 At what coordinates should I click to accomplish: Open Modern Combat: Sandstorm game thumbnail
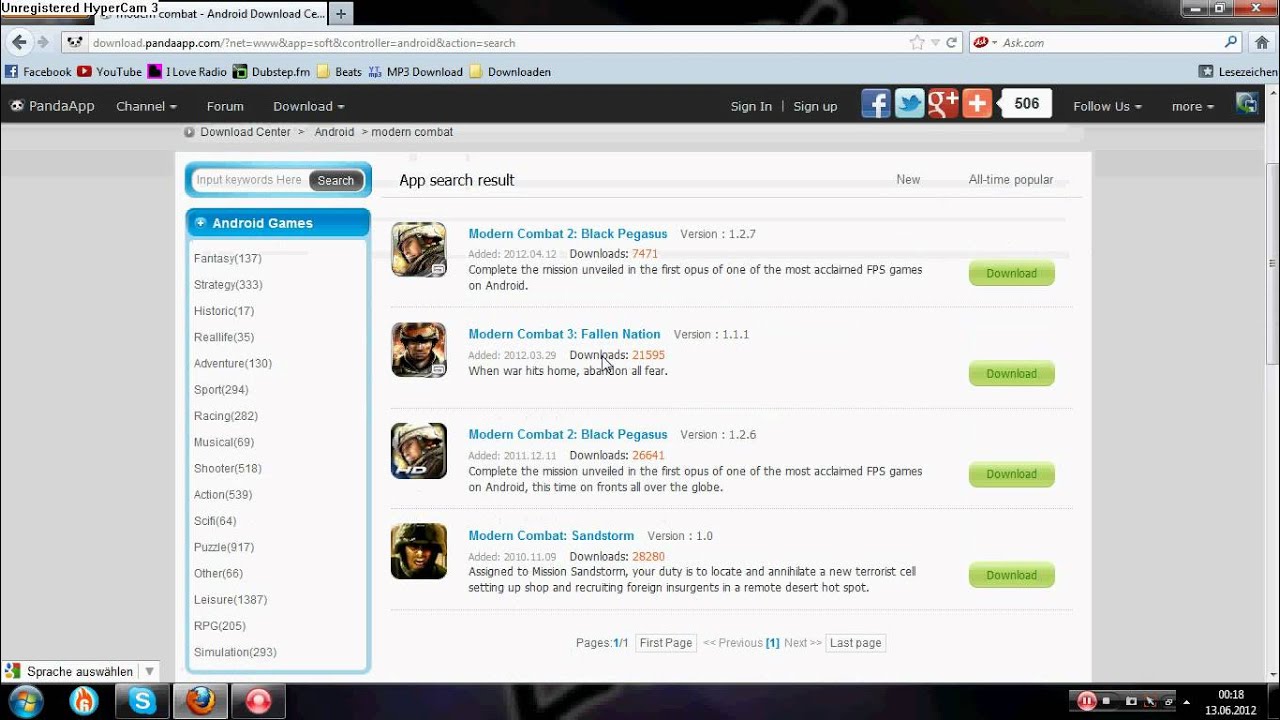pos(419,551)
